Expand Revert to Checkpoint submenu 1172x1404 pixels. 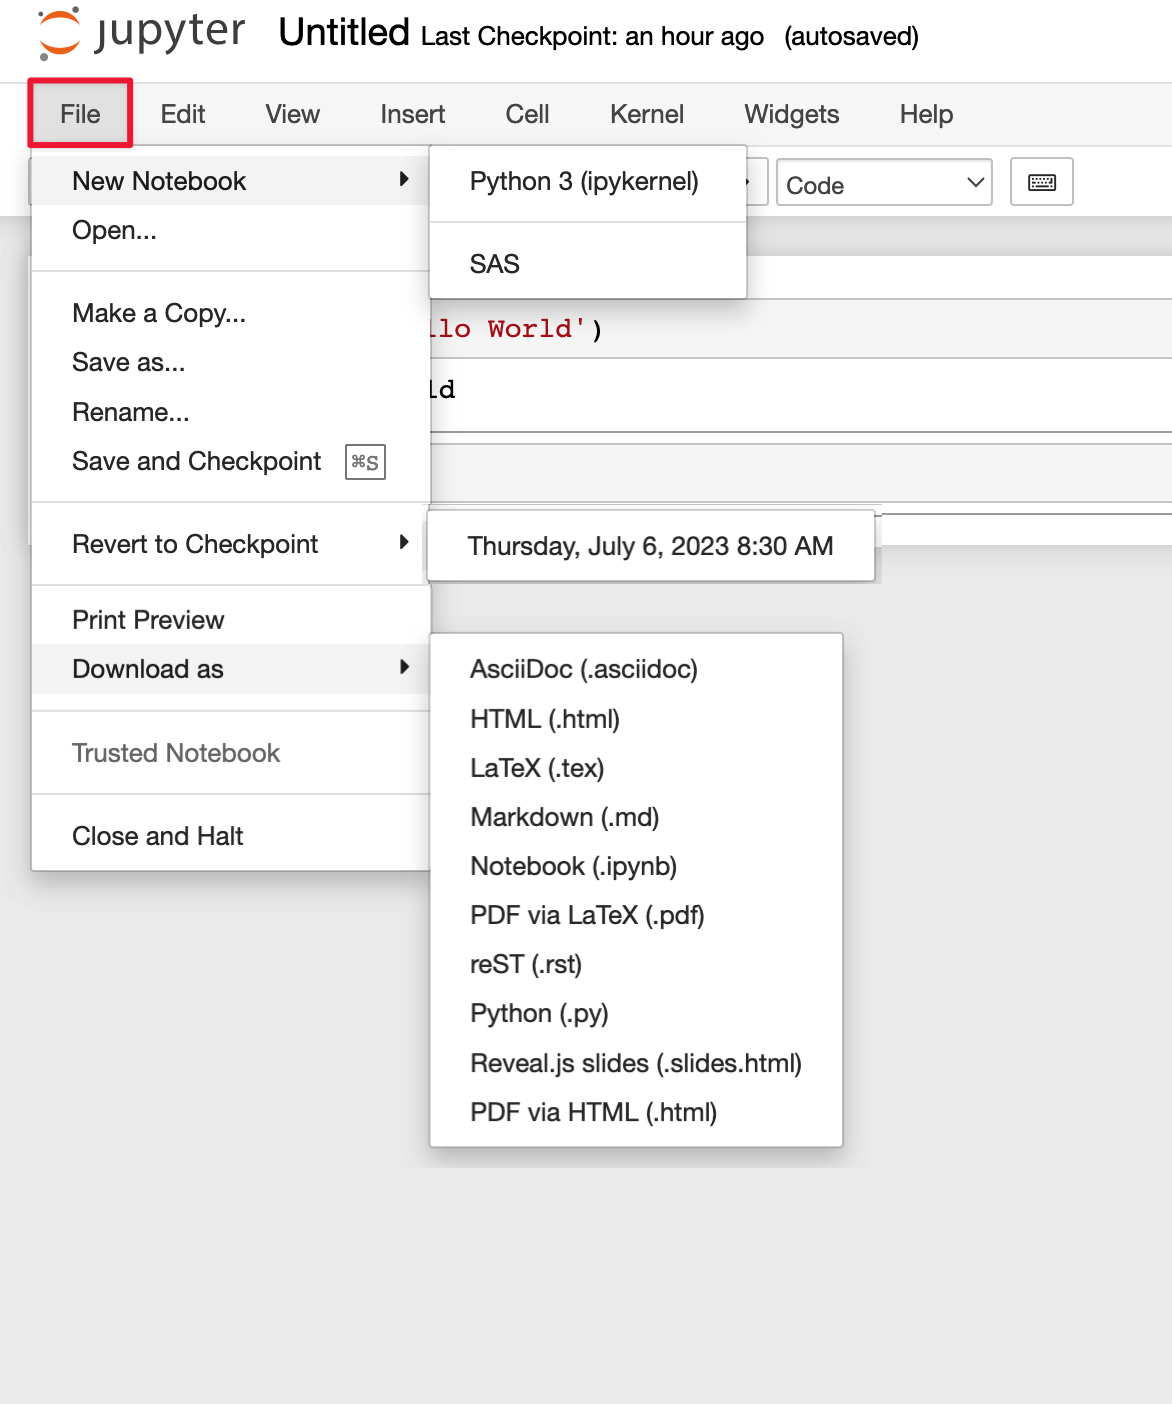coord(231,544)
